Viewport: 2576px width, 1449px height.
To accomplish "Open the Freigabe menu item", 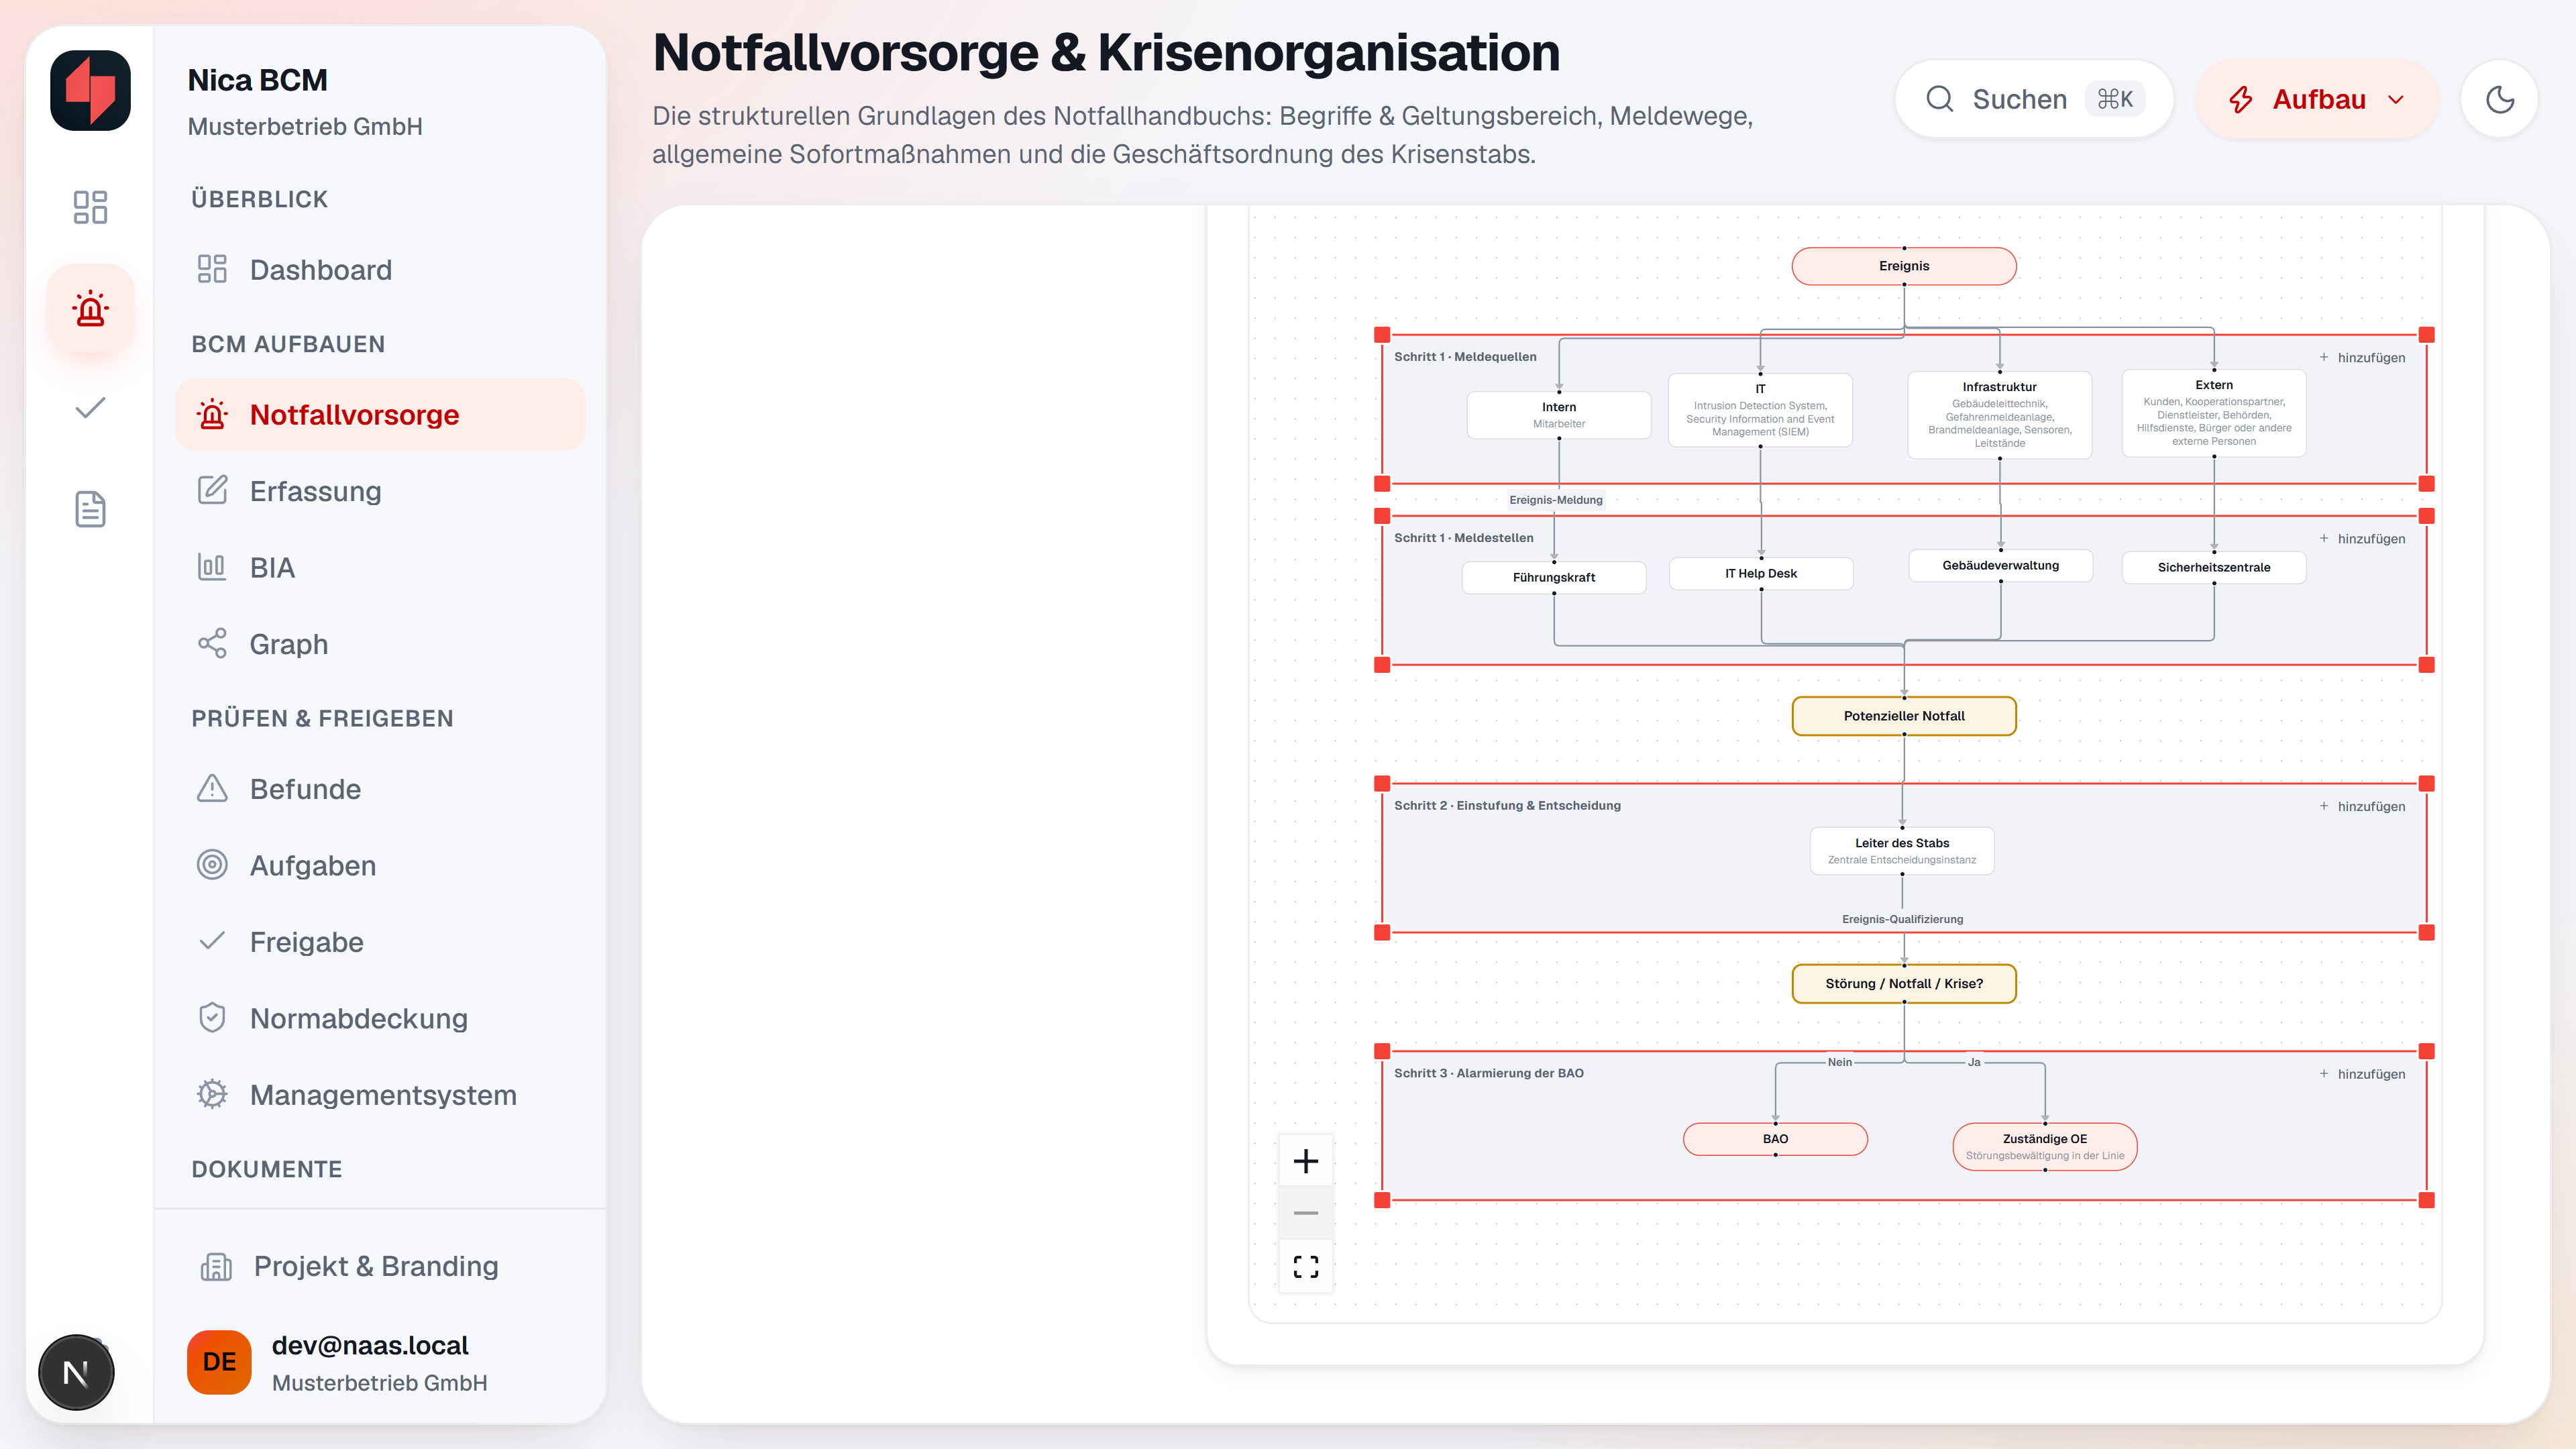I will (x=380, y=942).
